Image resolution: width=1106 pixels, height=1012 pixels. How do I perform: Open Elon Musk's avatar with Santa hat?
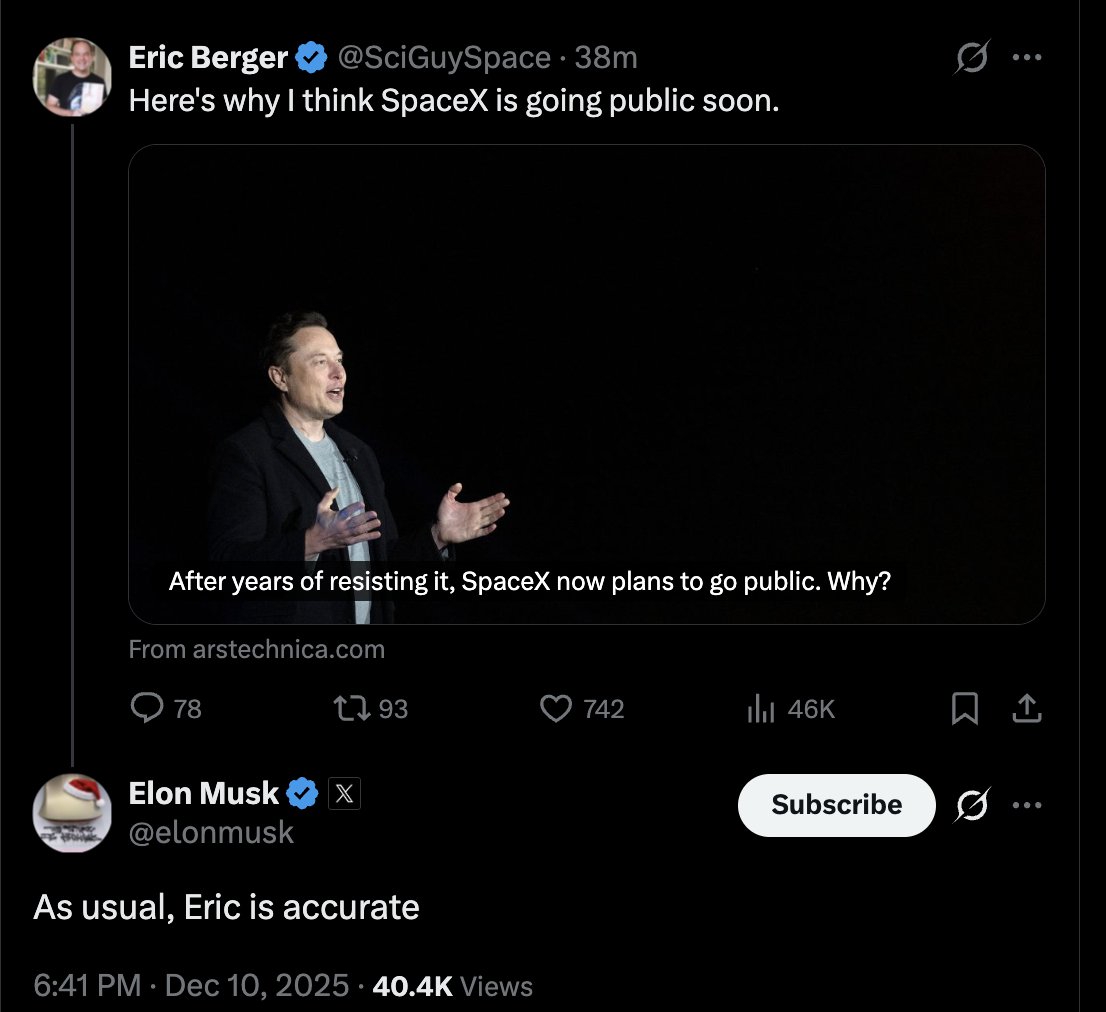(x=72, y=812)
